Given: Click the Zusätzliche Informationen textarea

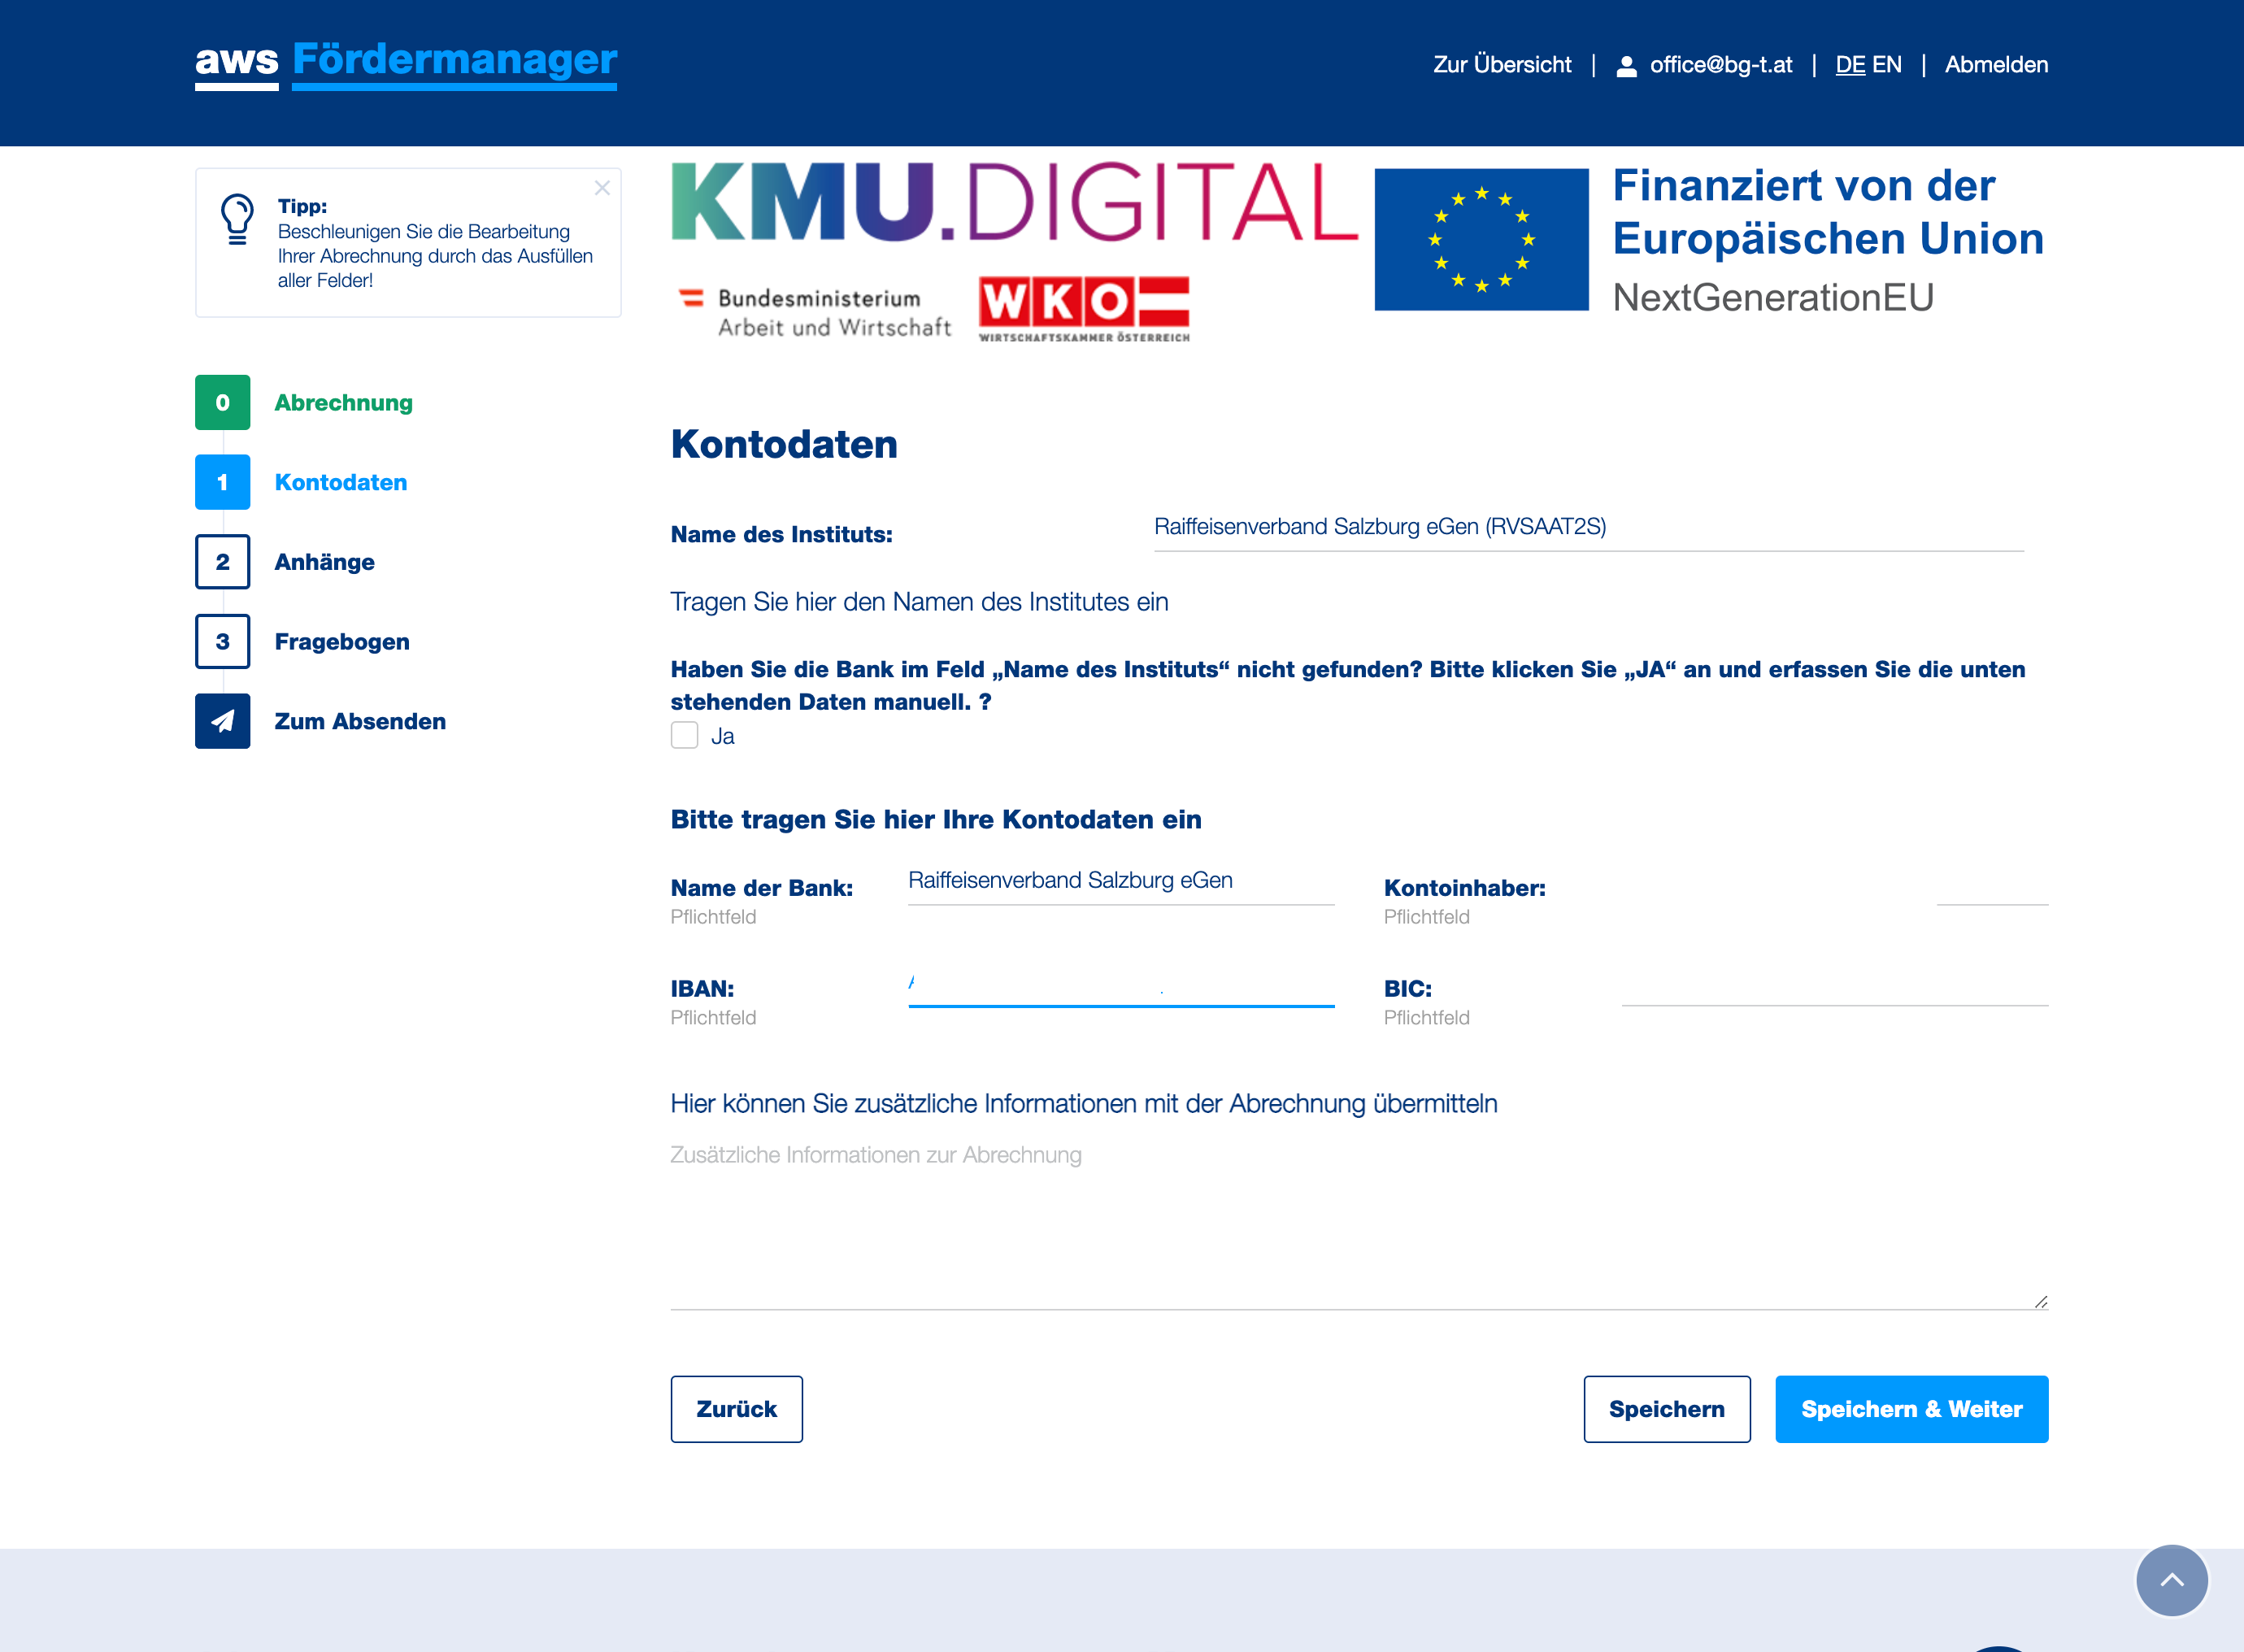Looking at the screenshot, I should tap(1359, 1220).
